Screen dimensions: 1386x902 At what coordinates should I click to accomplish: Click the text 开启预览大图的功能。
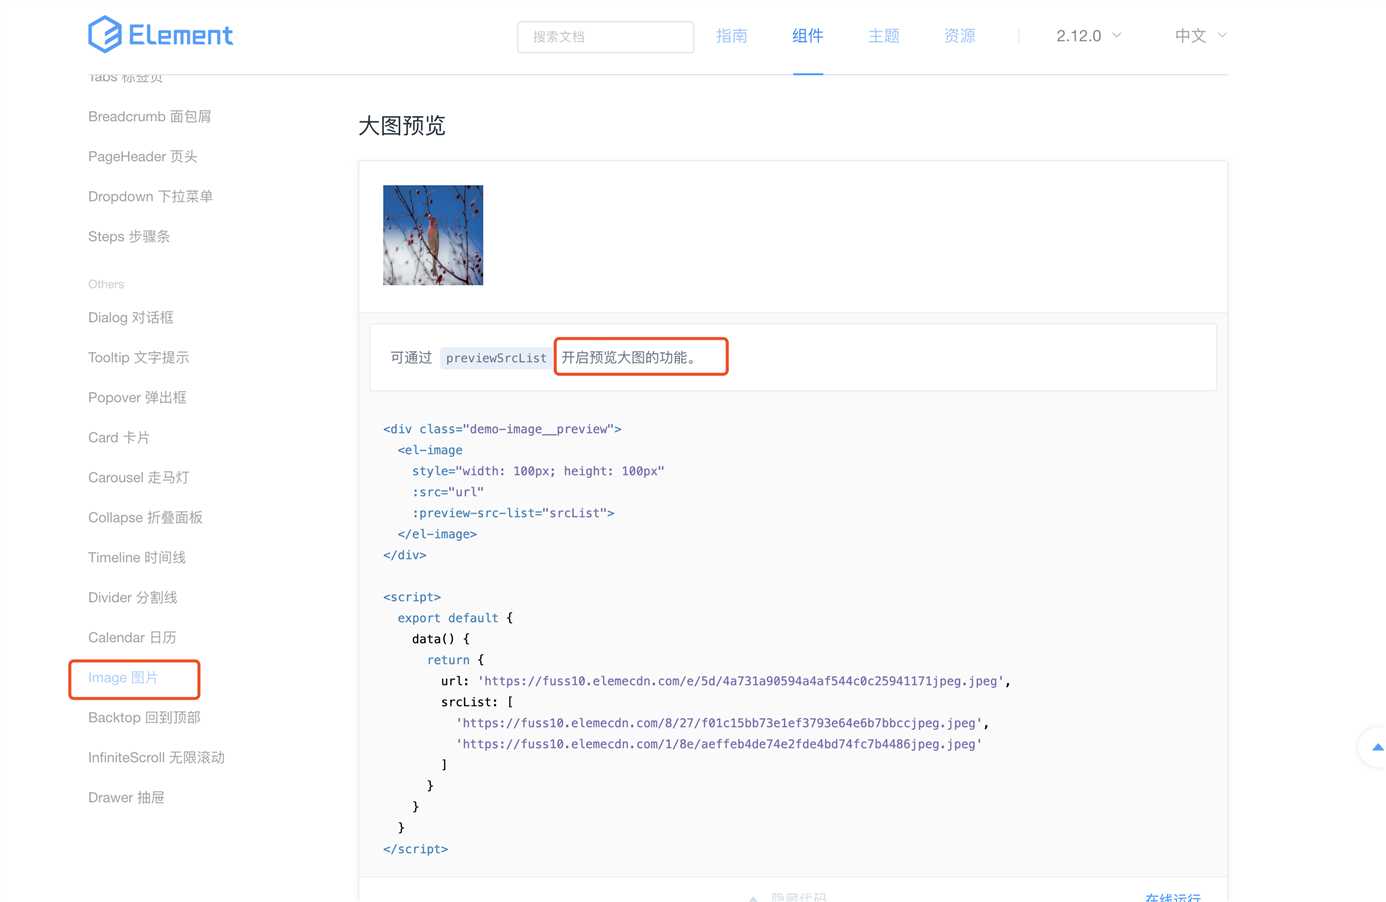click(x=632, y=357)
